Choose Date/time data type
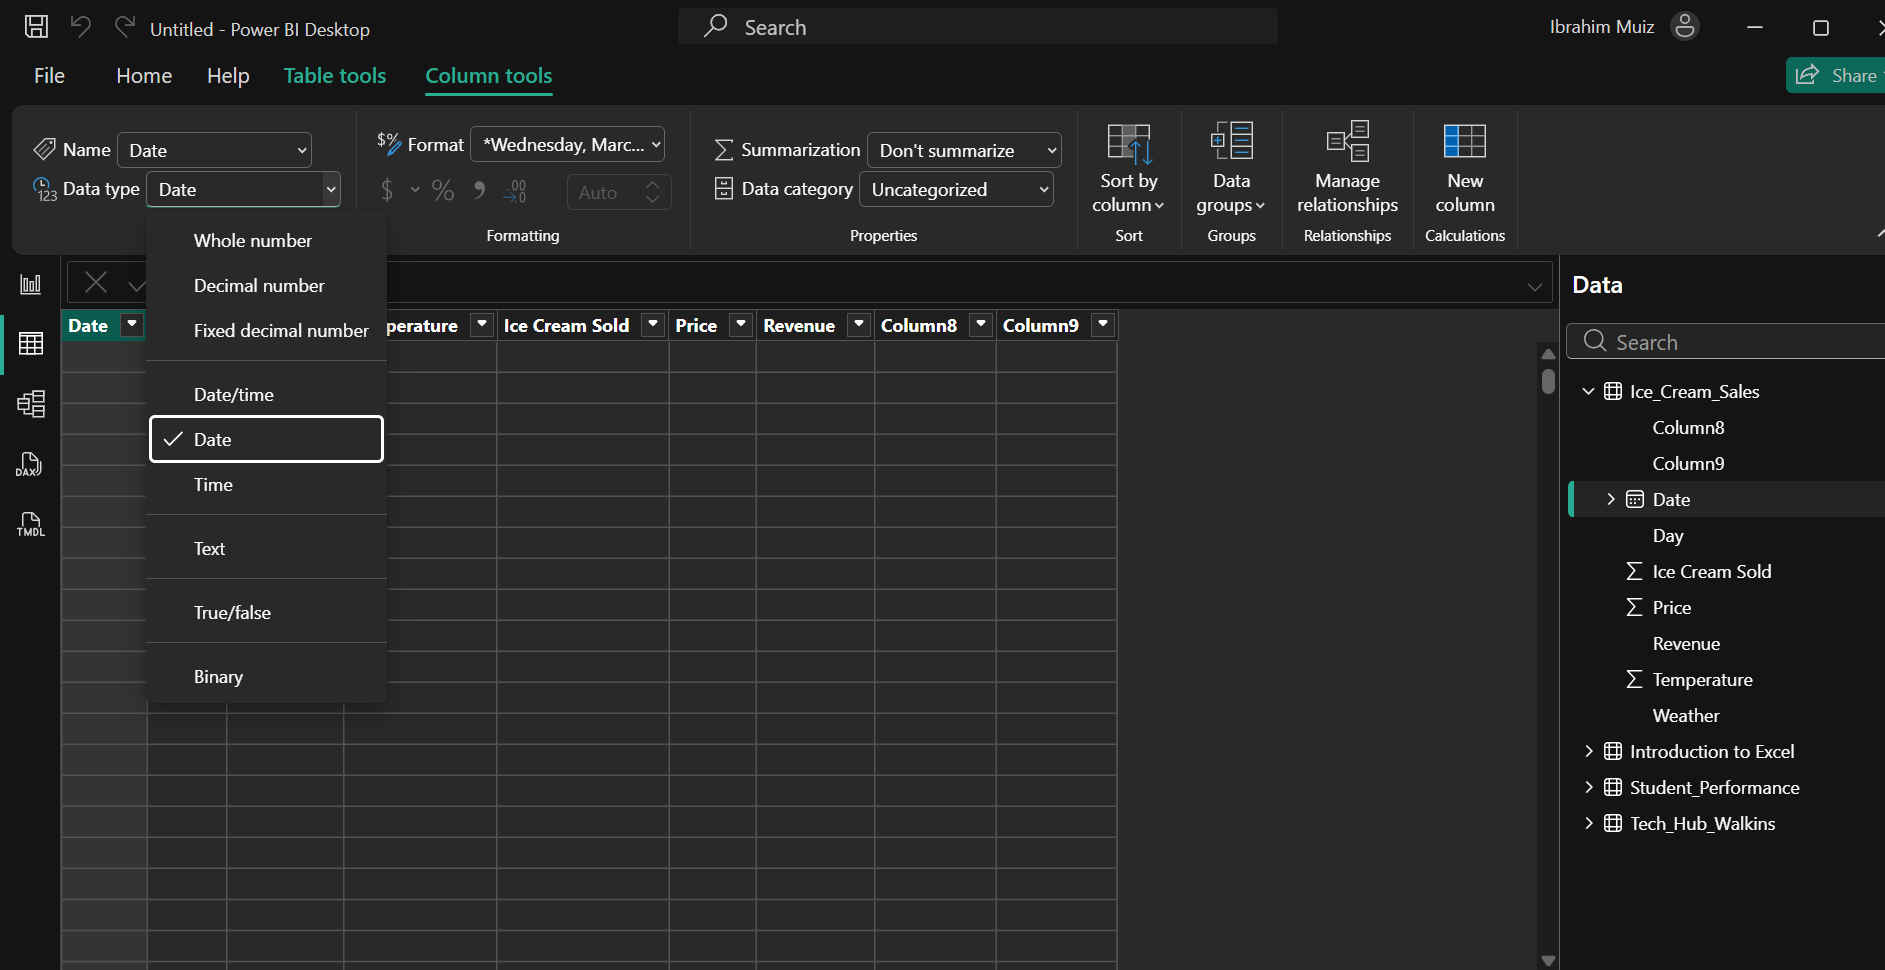The image size is (1885, 970). 266,394
